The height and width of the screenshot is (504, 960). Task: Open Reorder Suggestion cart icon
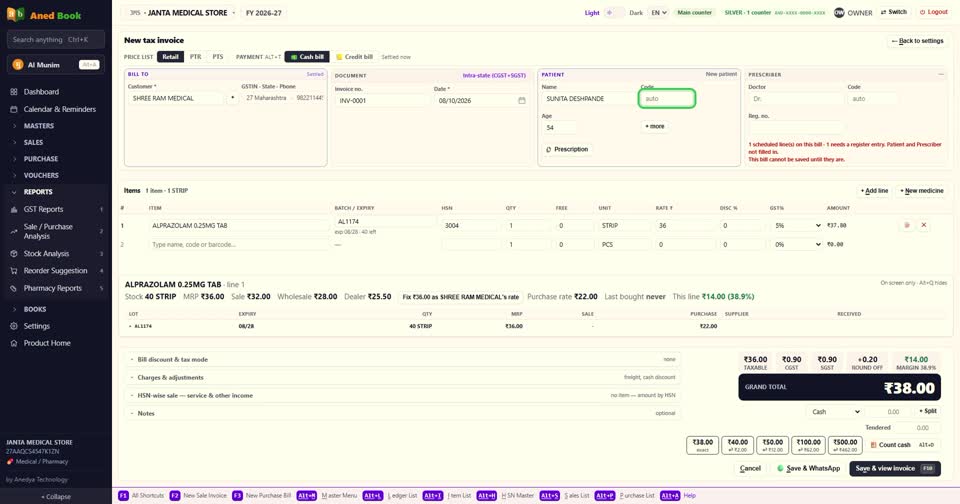[13, 271]
